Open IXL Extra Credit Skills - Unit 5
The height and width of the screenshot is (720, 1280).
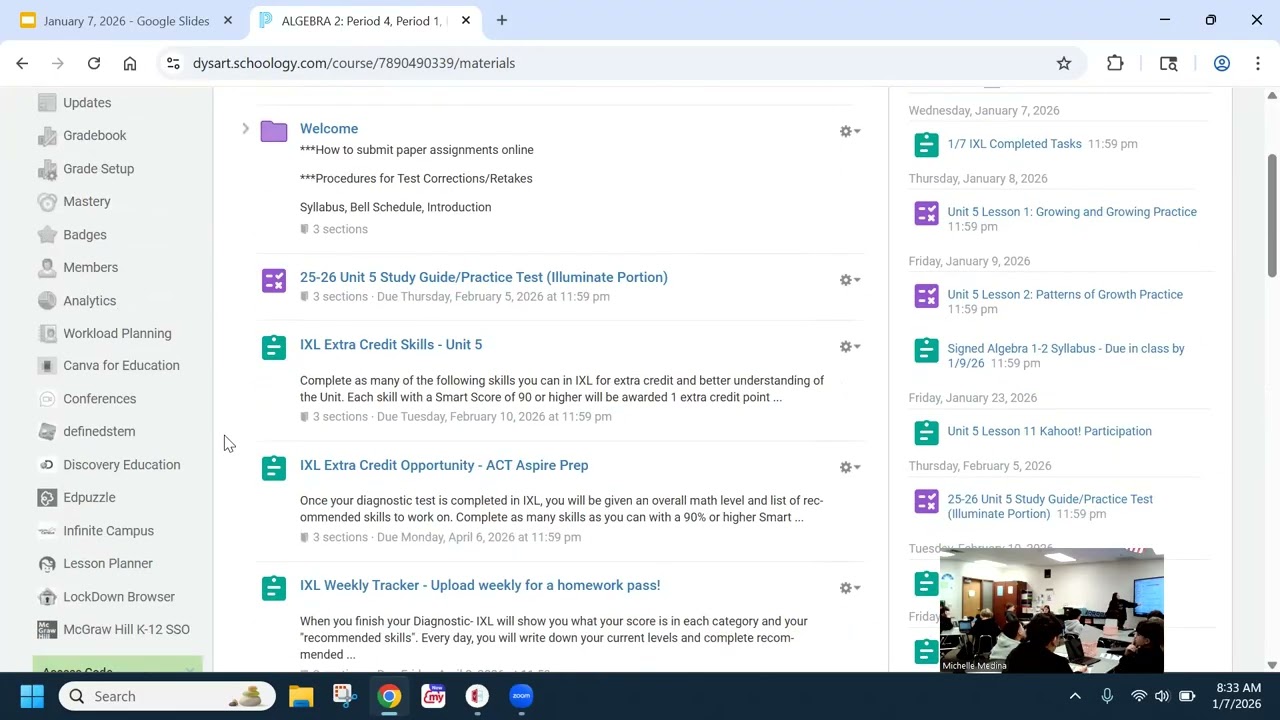[x=391, y=344]
